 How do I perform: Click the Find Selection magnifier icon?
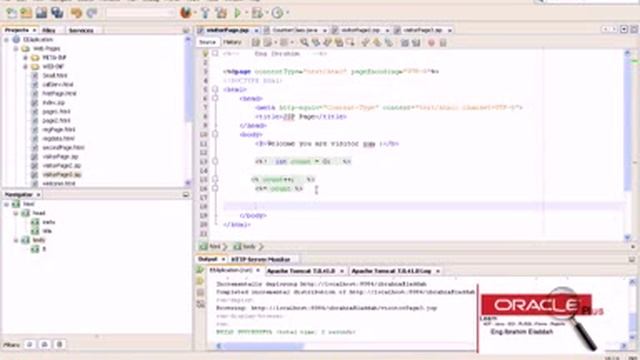304,42
